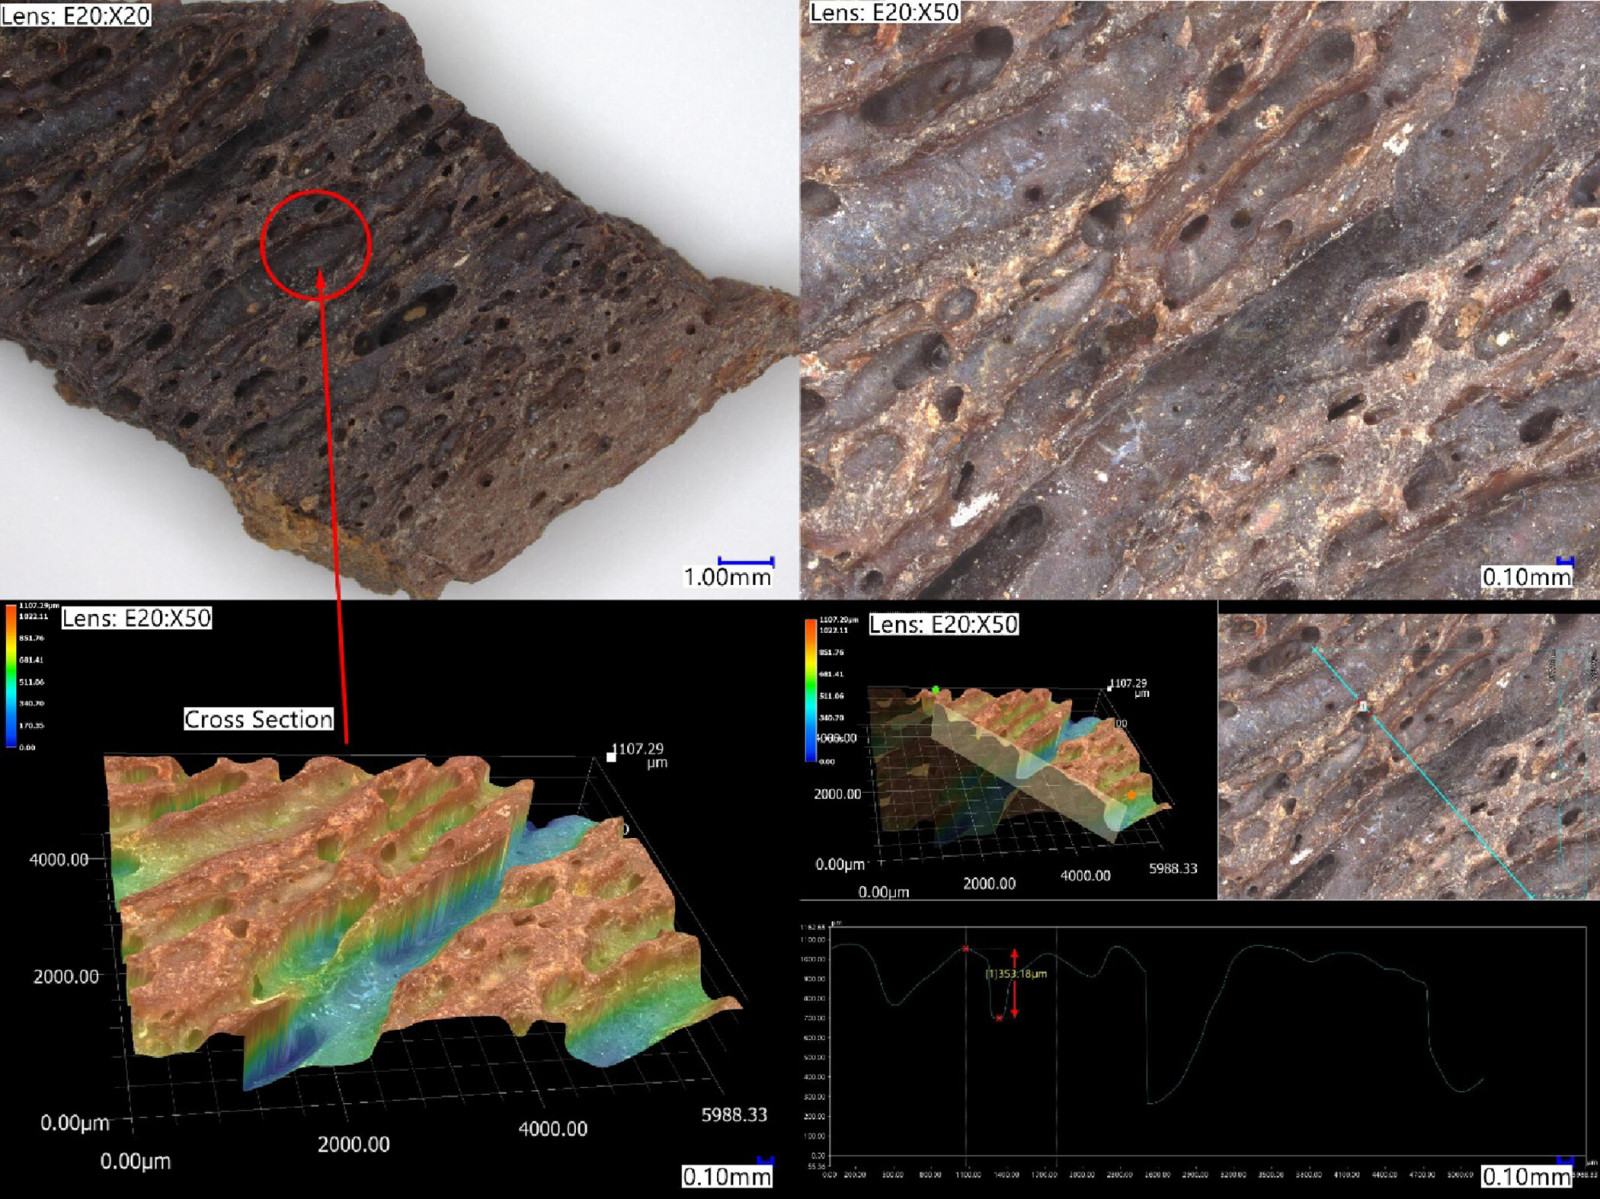Select the orange point on cross-section 3D view
The width and height of the screenshot is (1600, 1199).
click(1131, 795)
